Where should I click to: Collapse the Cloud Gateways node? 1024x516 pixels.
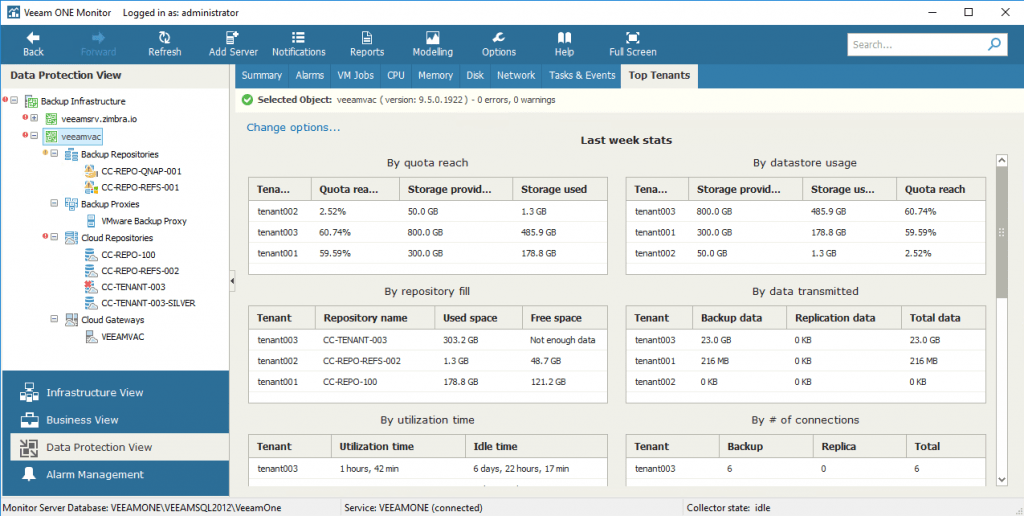point(54,320)
